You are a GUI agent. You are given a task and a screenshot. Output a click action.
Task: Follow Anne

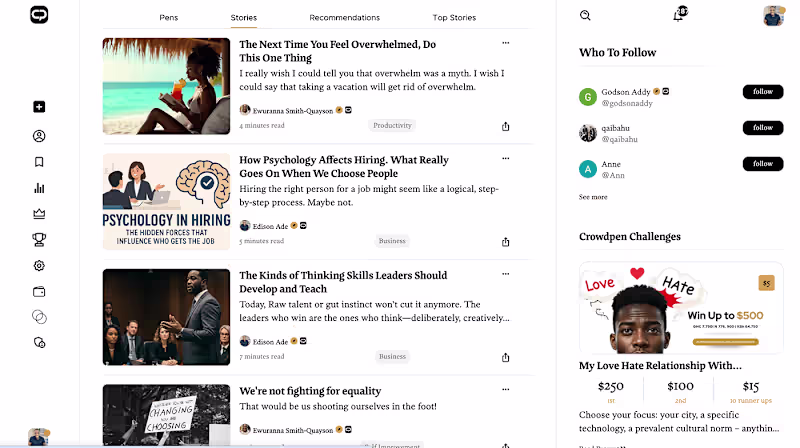(x=763, y=164)
